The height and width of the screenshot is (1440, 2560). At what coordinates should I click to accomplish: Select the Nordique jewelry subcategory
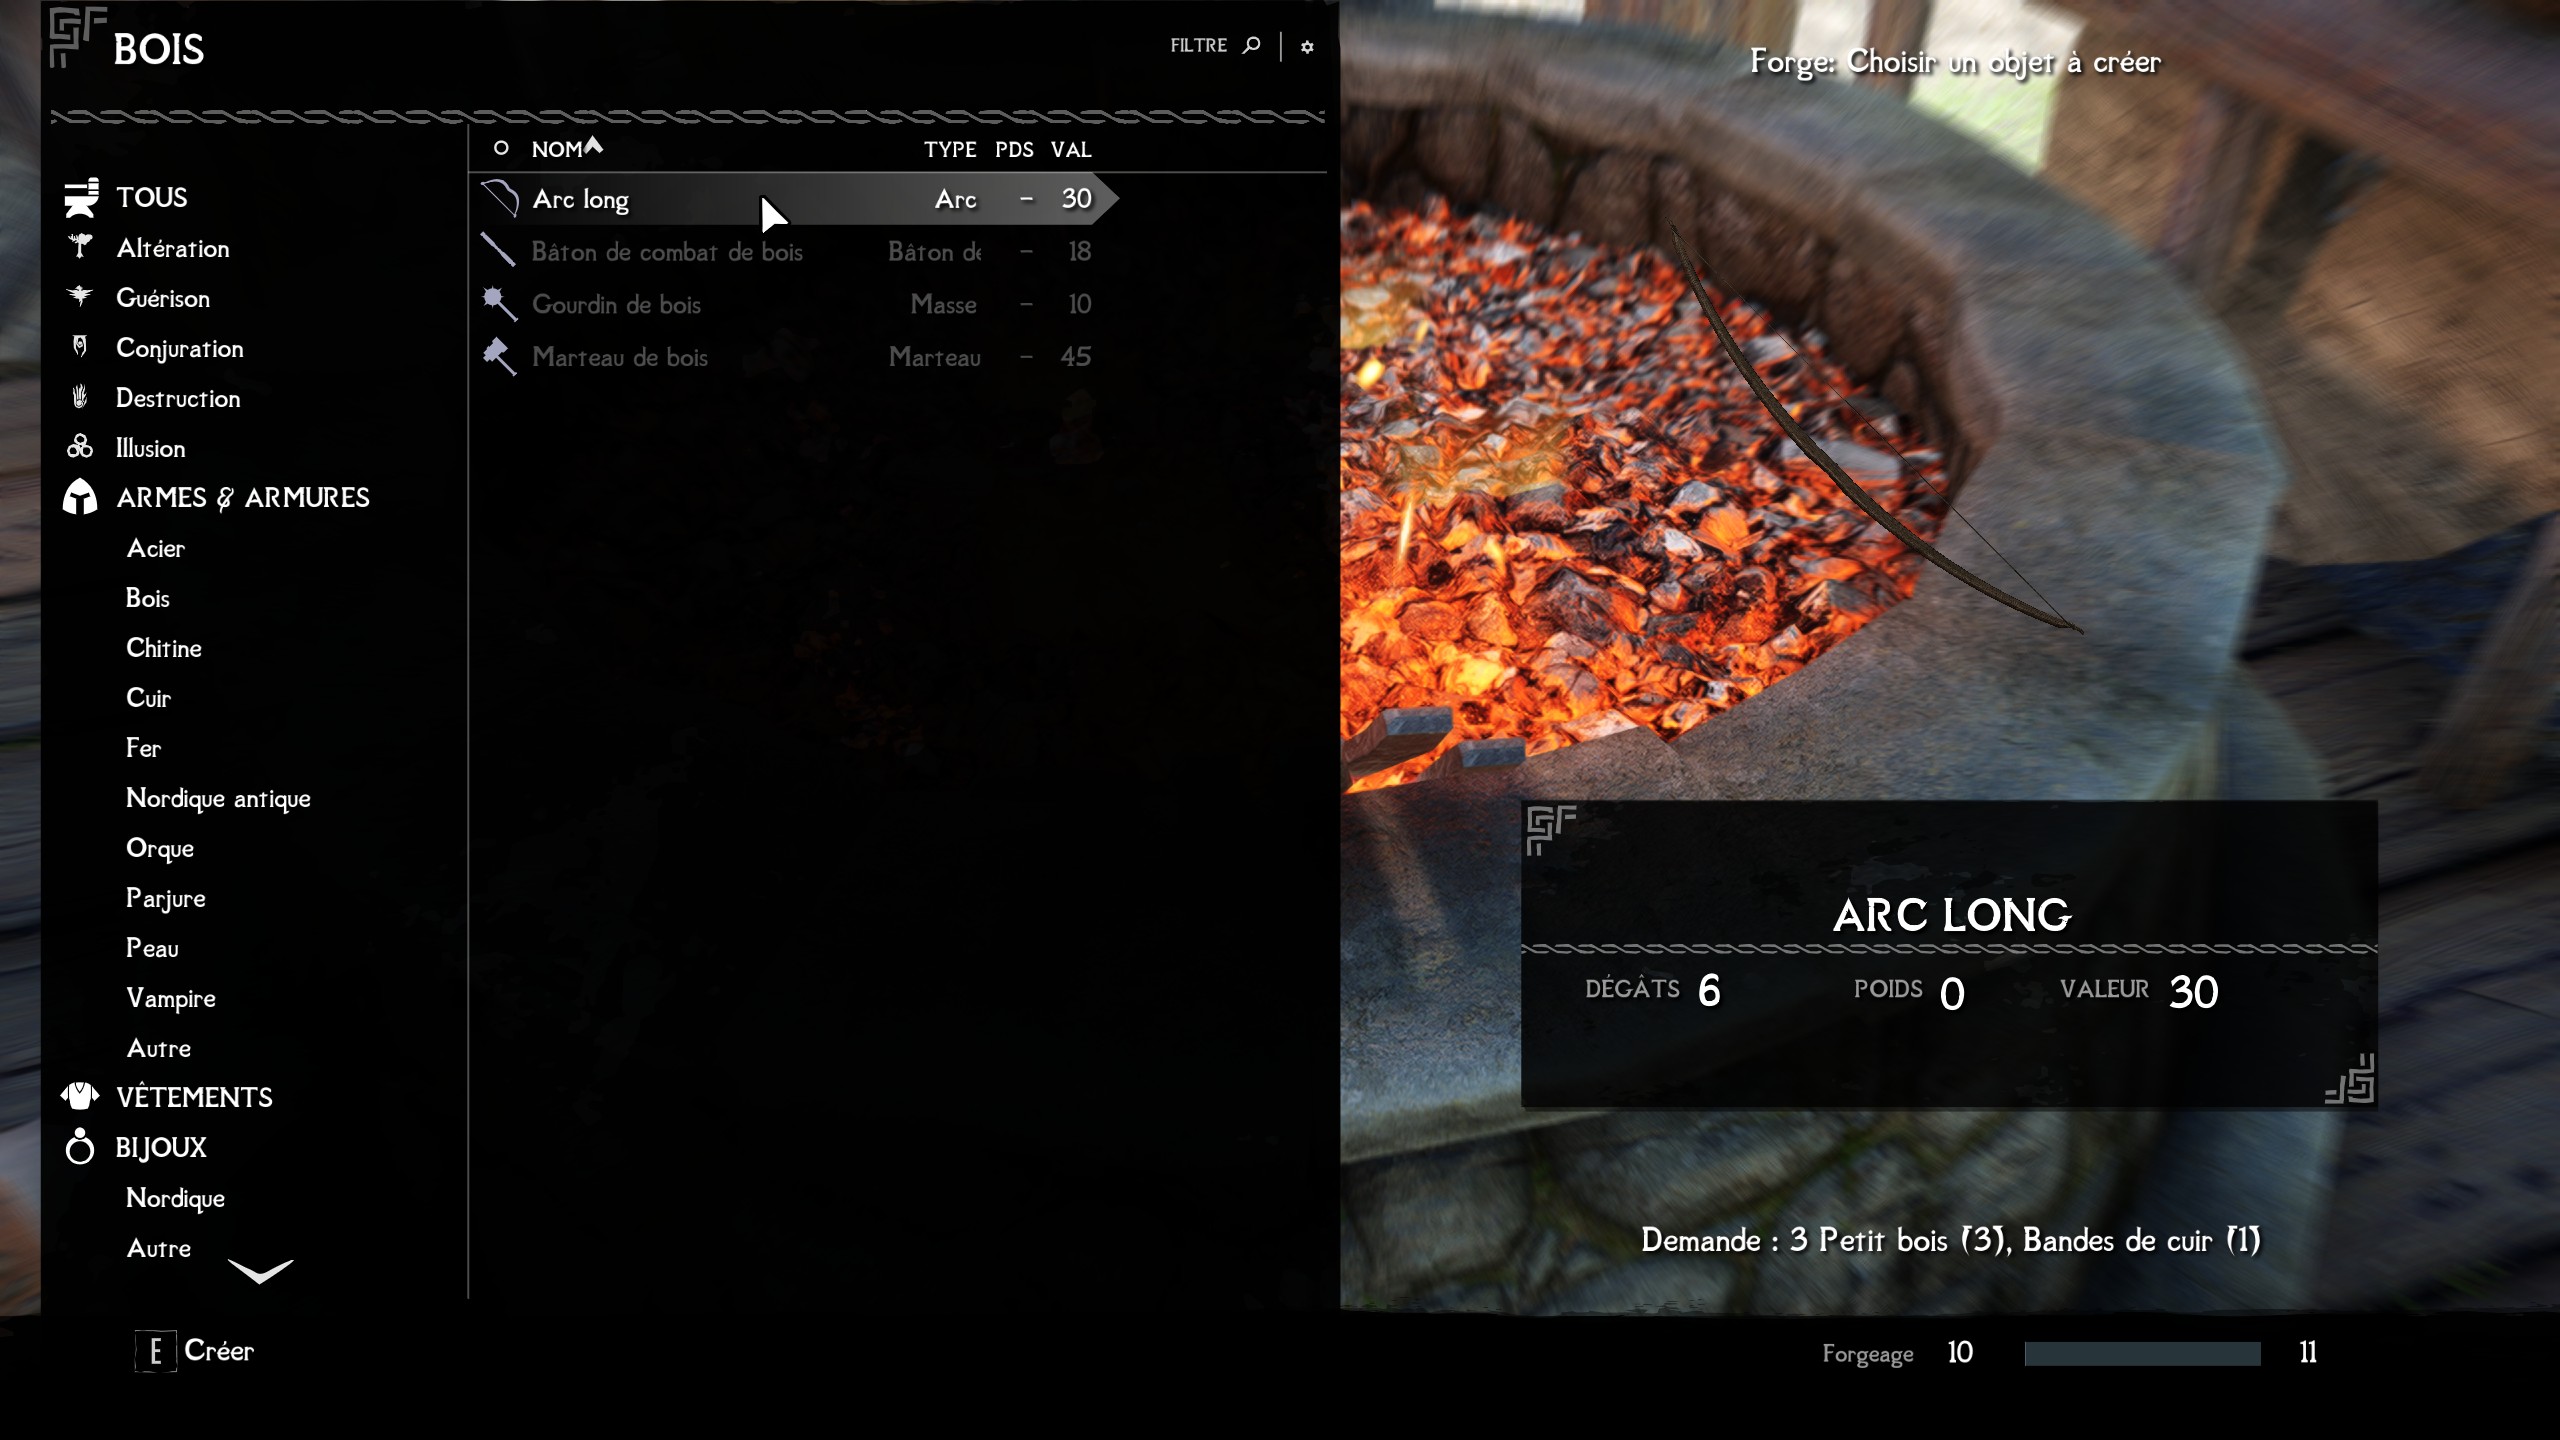[x=175, y=1199]
